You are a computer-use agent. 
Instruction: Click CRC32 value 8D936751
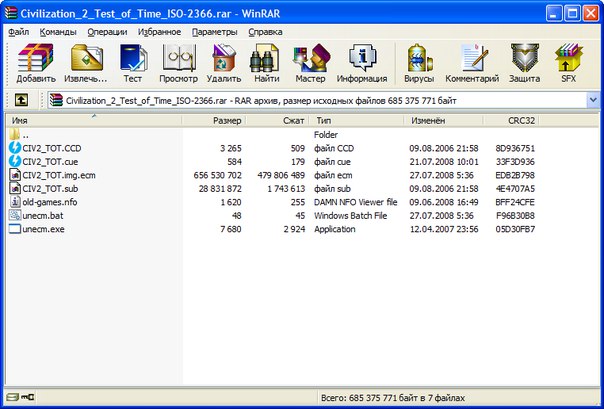click(x=515, y=148)
